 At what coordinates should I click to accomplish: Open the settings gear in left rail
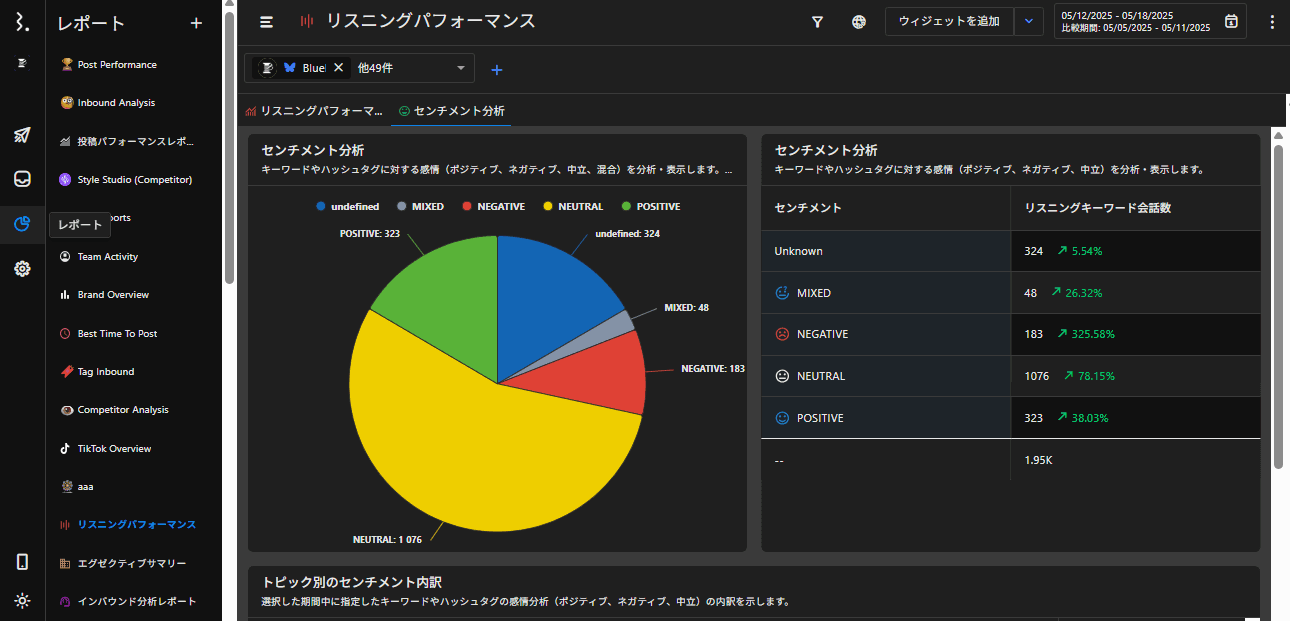(22, 268)
